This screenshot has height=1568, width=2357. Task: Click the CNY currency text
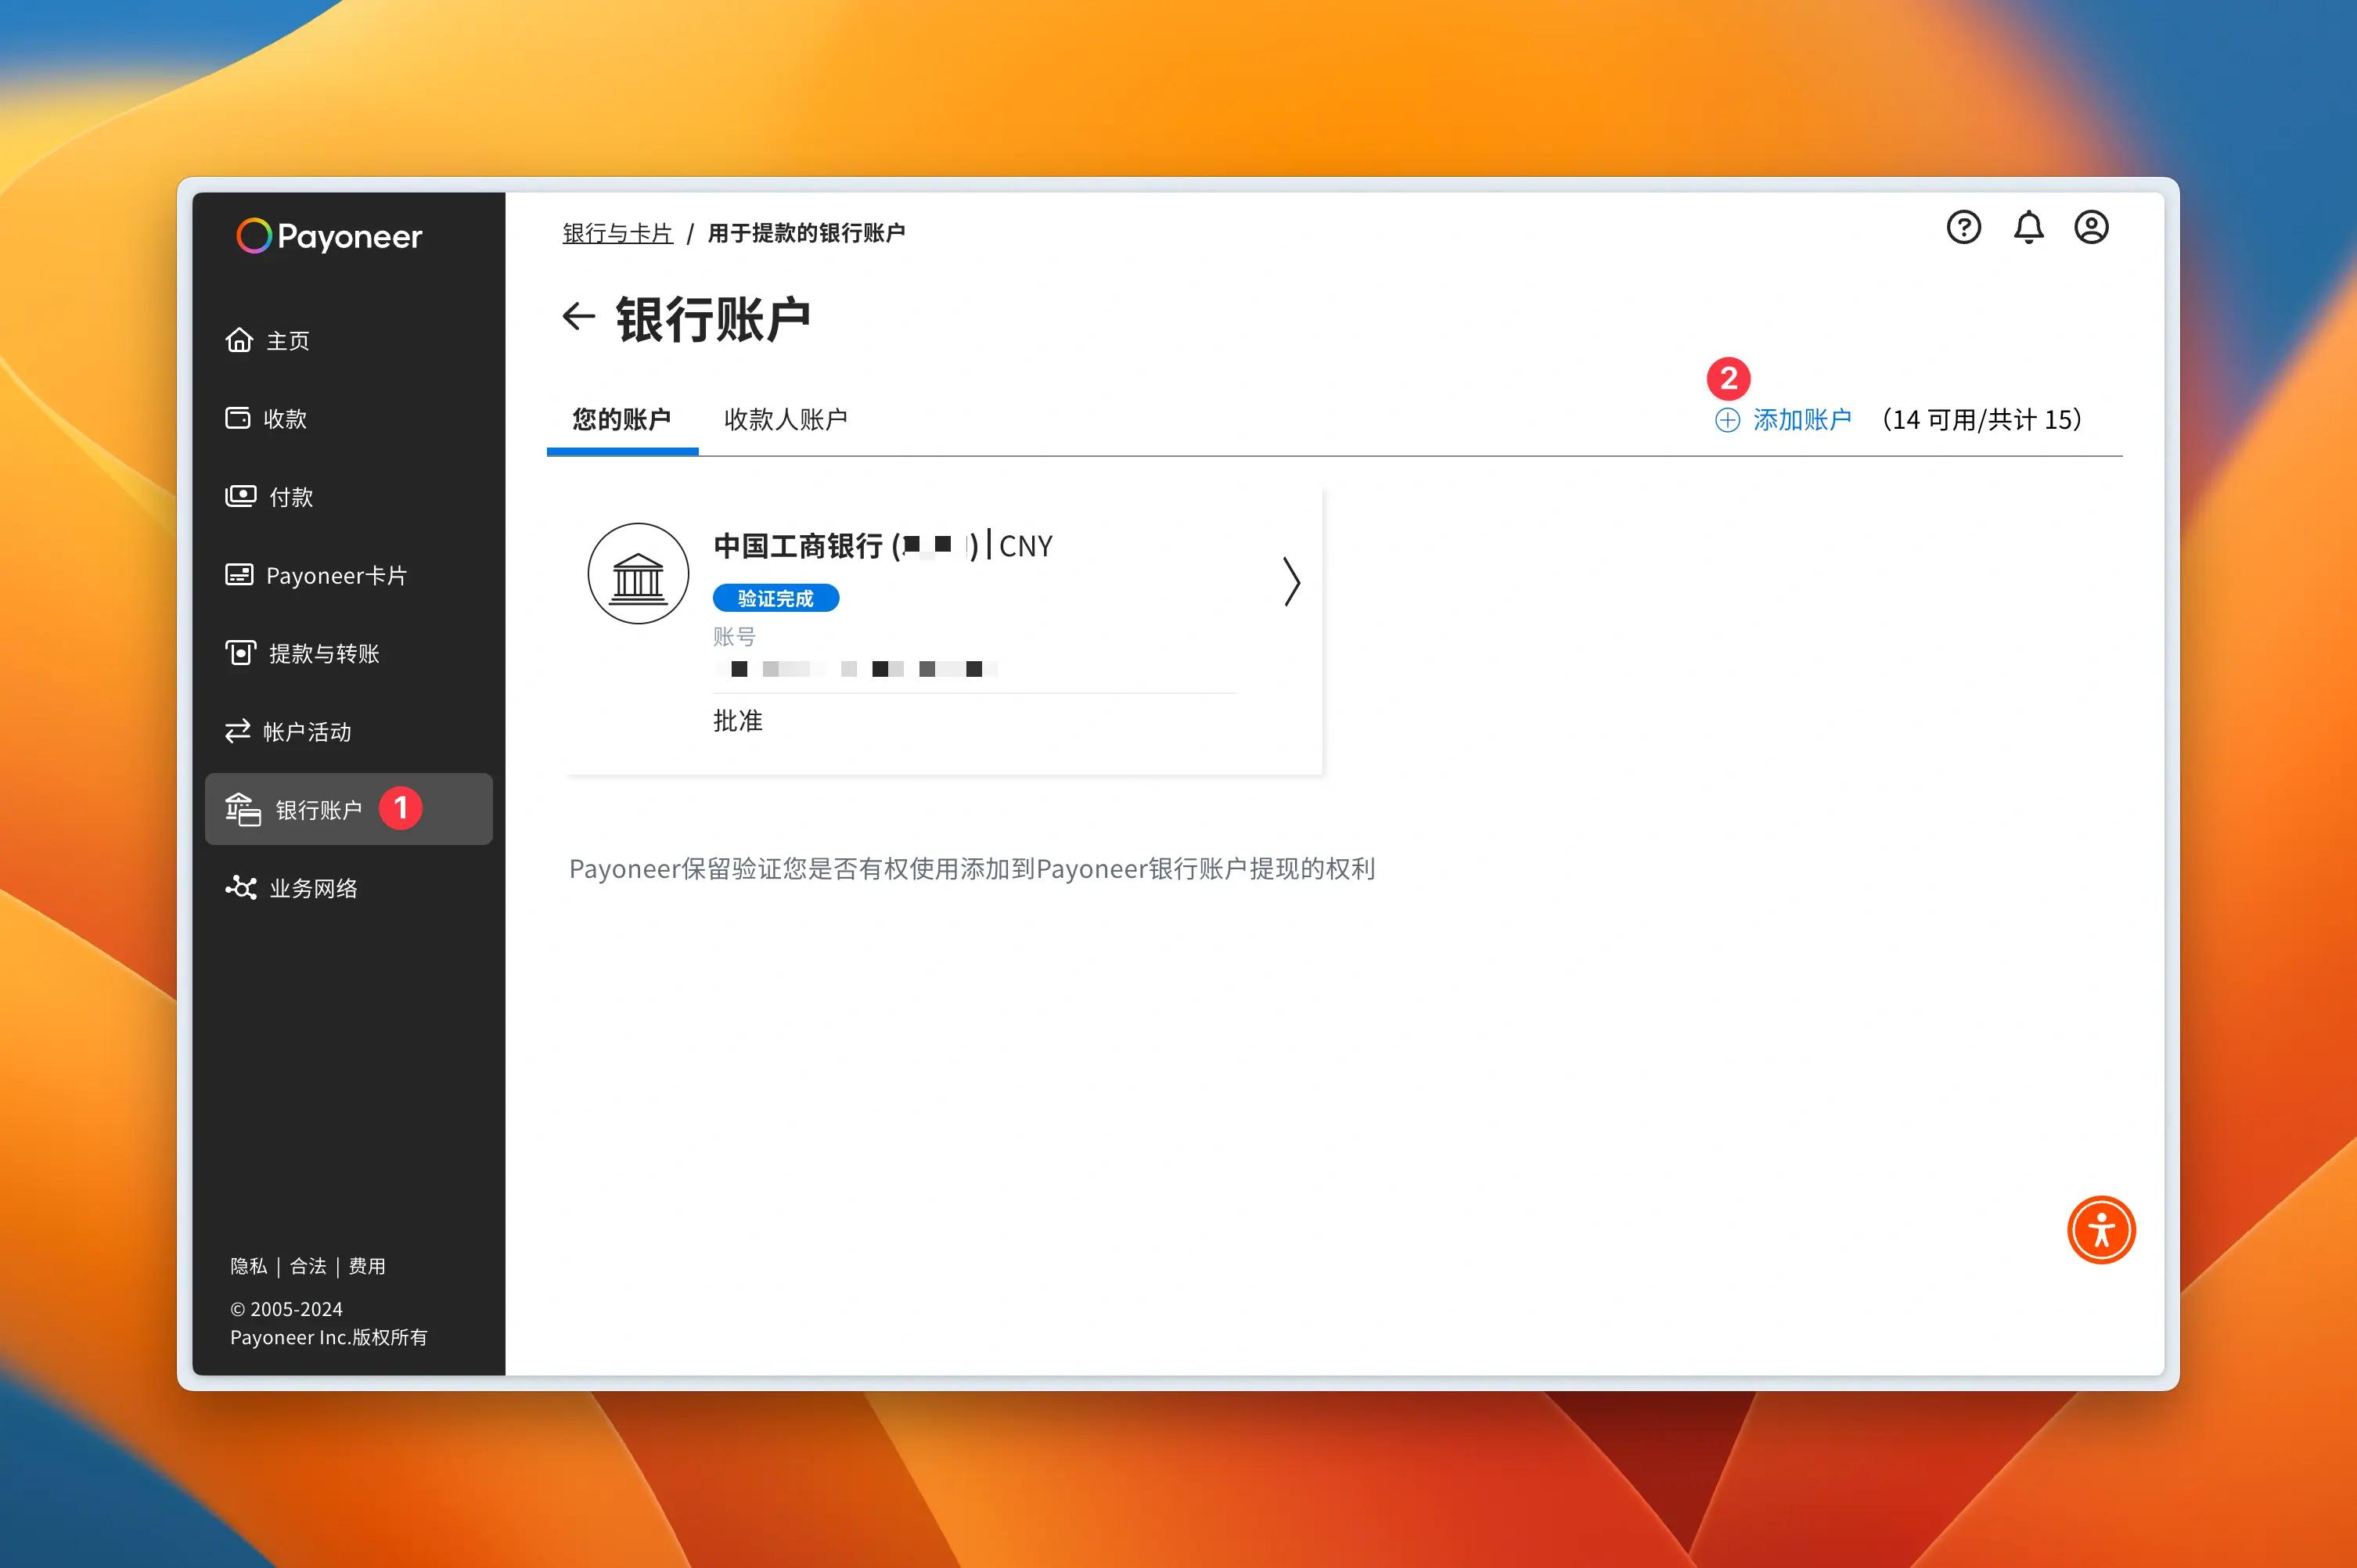click(1026, 546)
